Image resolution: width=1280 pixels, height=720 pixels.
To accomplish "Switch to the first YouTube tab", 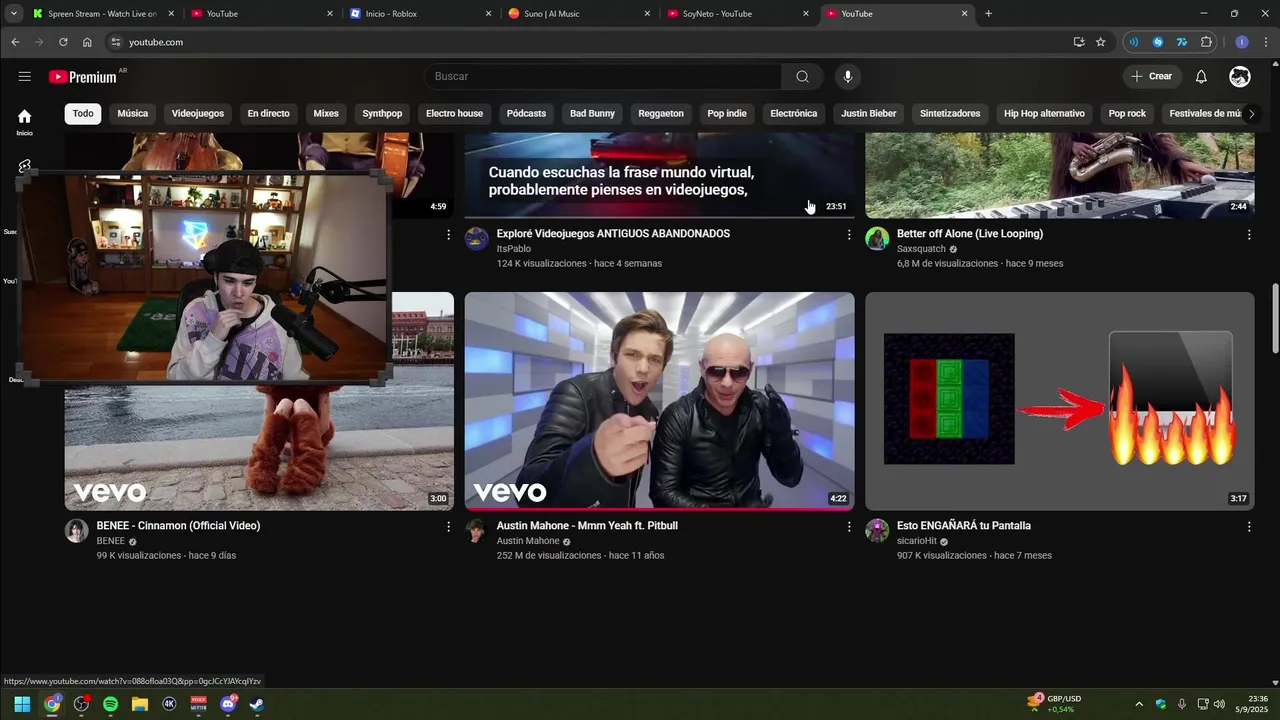I will (262, 14).
